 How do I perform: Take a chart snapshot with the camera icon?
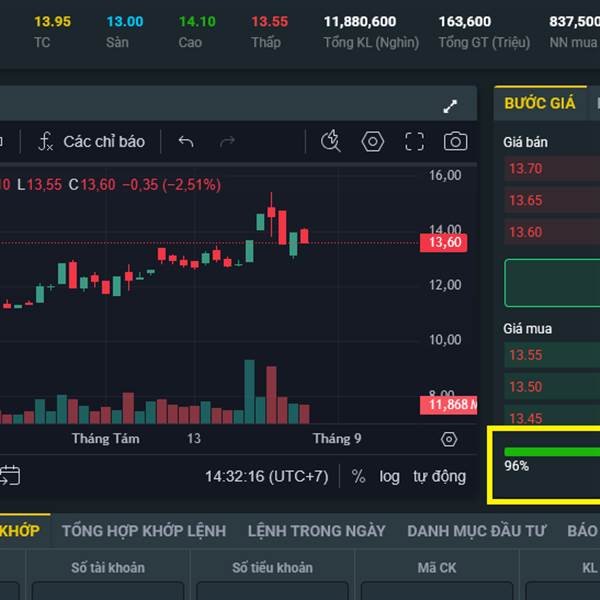455,142
